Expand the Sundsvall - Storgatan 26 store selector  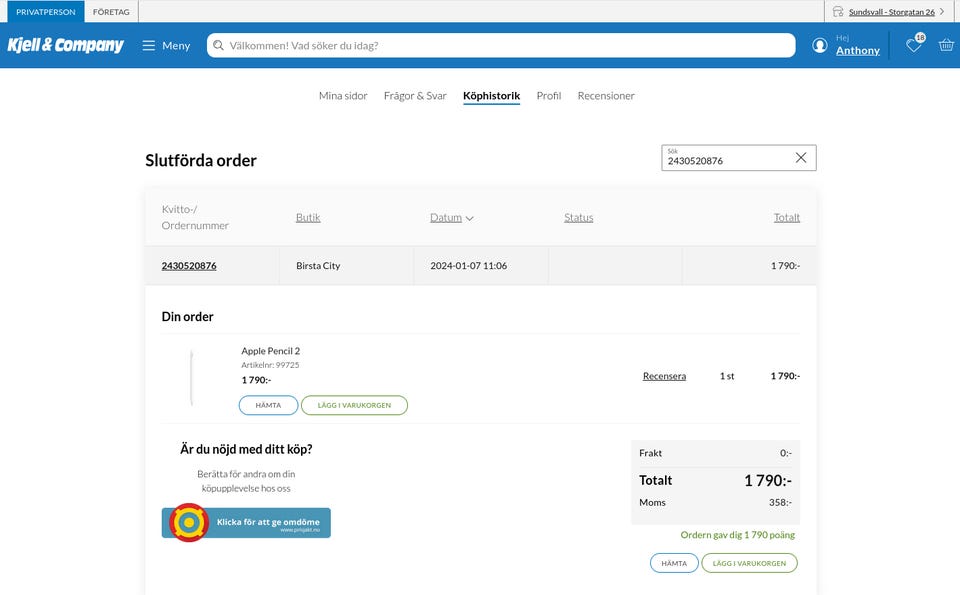click(890, 12)
